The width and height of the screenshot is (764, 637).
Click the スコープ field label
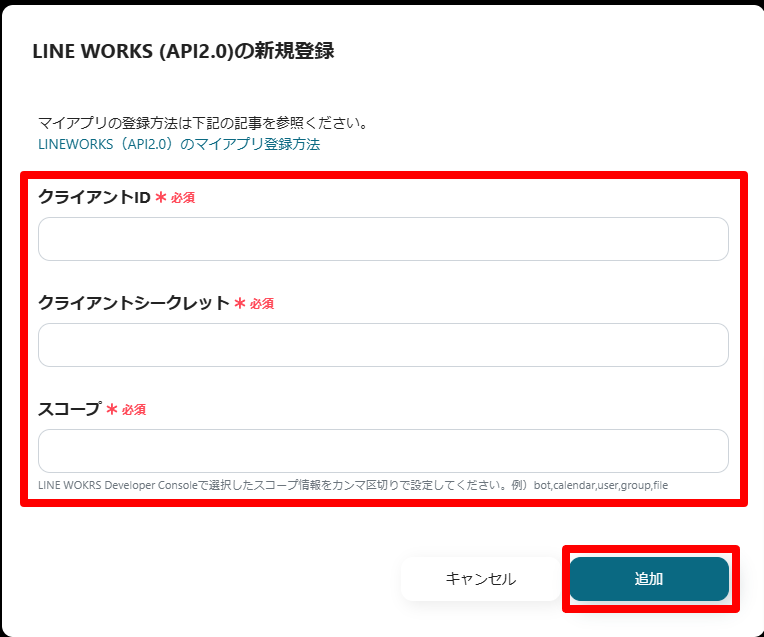point(70,408)
